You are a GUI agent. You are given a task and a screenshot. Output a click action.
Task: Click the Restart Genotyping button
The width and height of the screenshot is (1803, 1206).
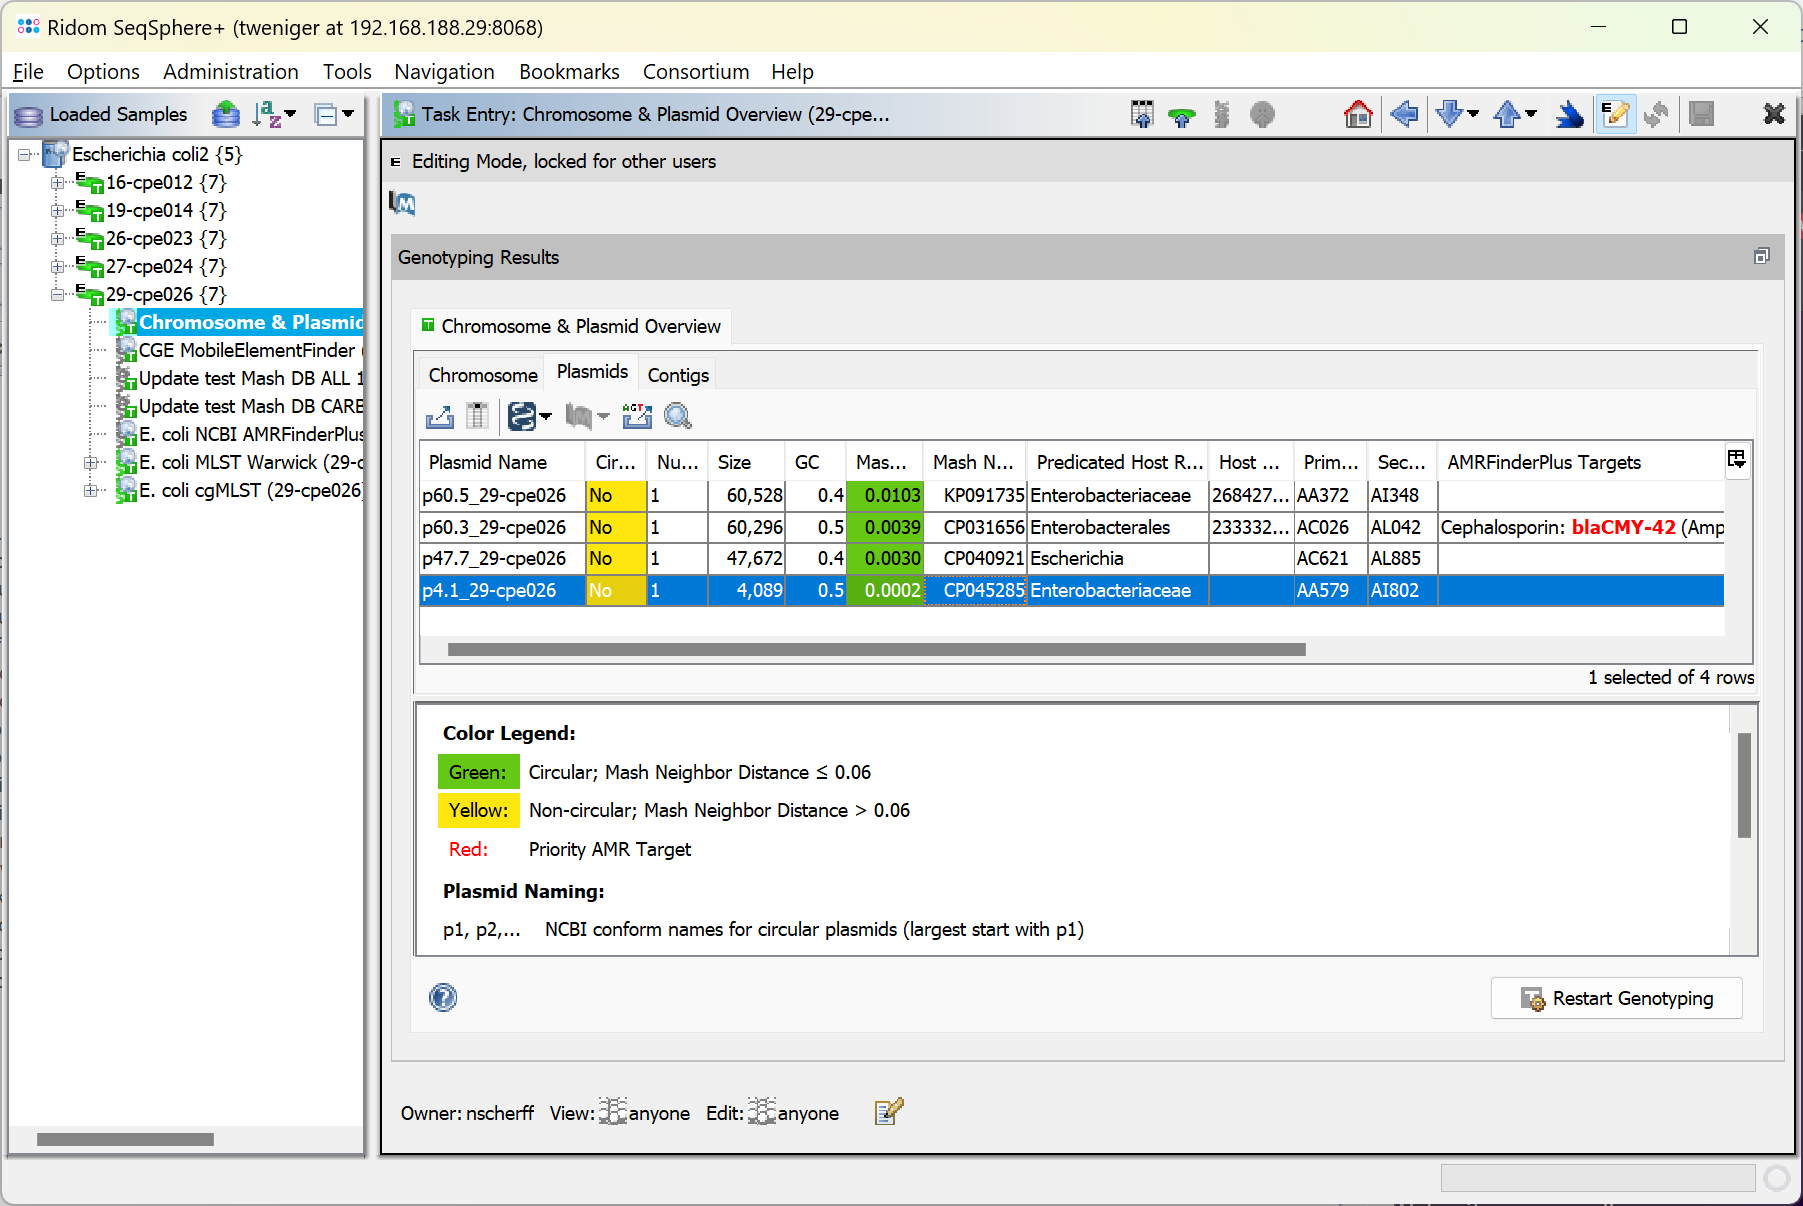click(1616, 998)
